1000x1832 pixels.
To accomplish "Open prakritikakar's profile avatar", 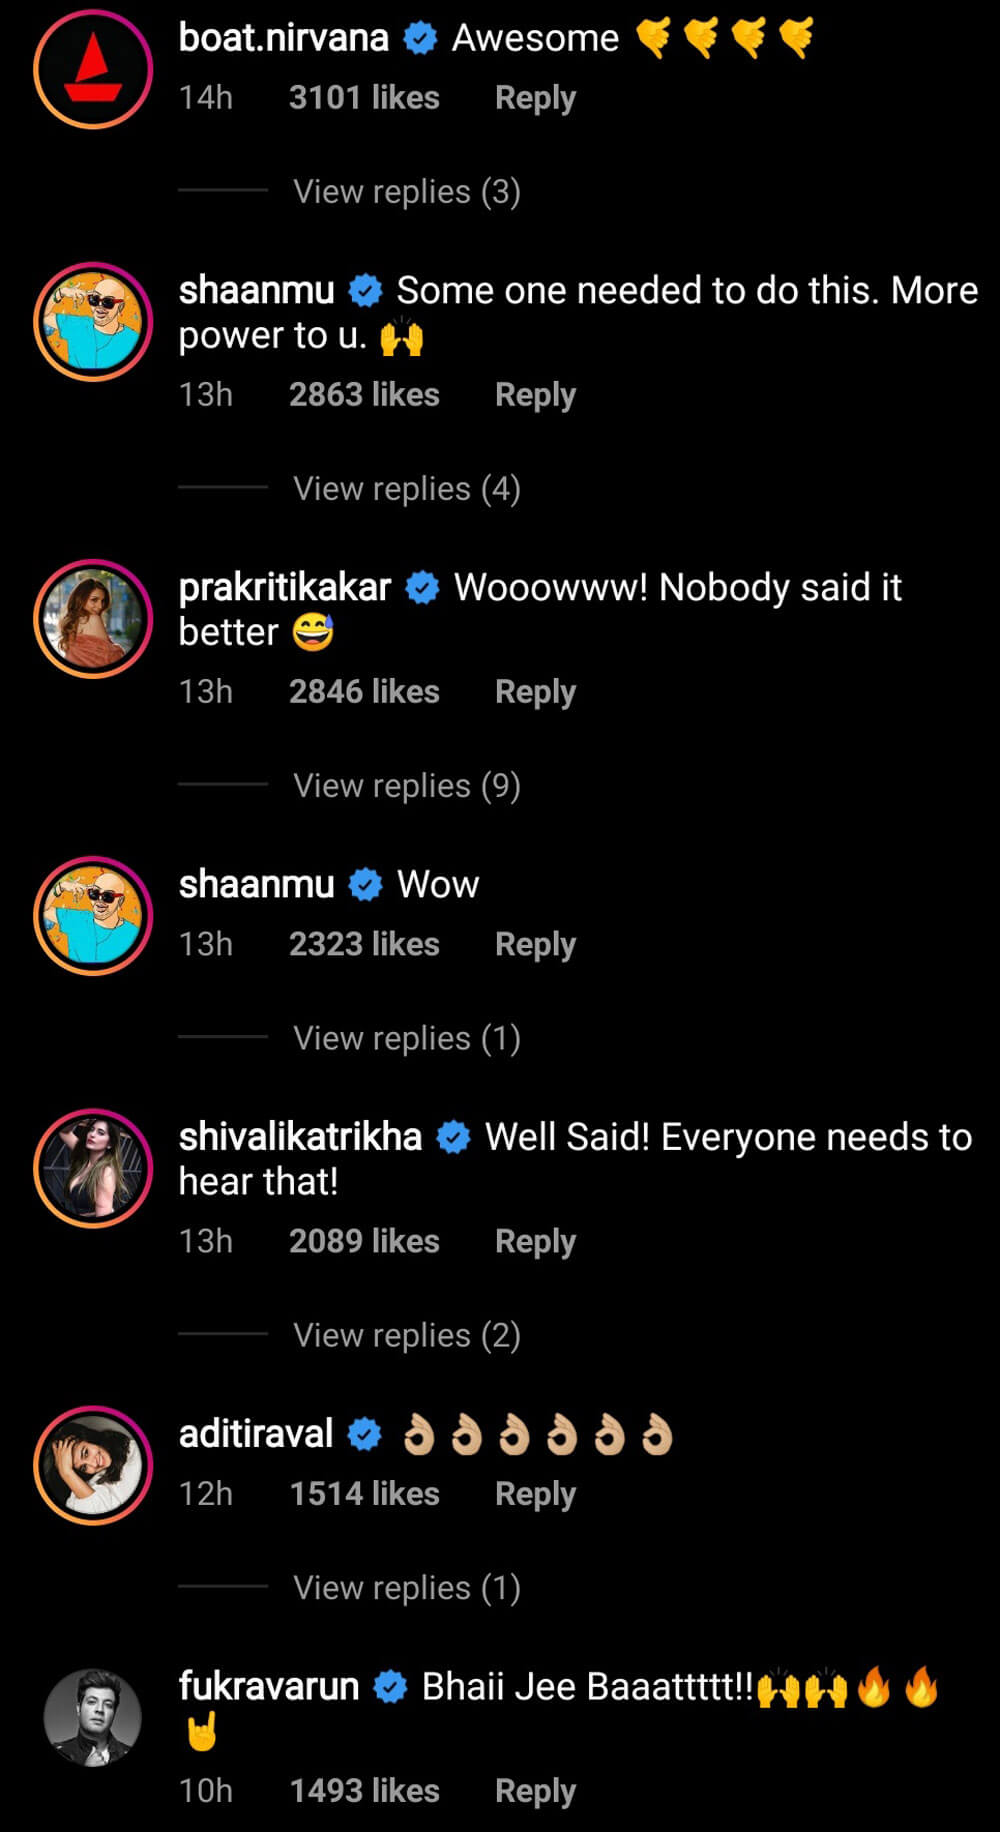I will coord(93,618).
